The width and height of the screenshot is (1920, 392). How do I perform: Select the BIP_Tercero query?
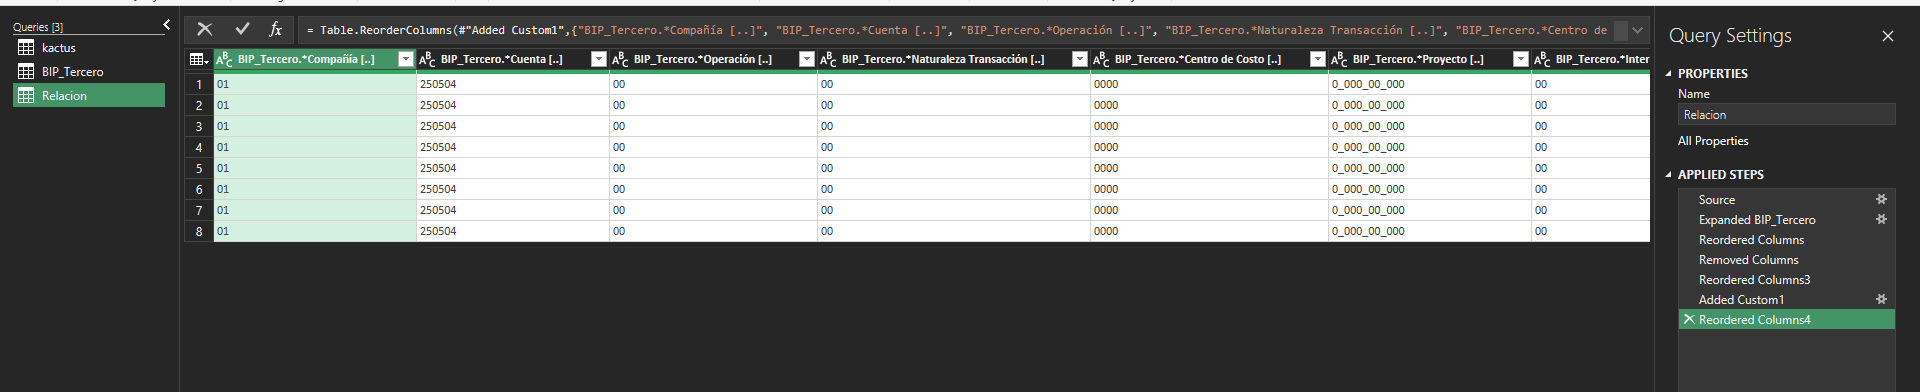tap(89, 72)
